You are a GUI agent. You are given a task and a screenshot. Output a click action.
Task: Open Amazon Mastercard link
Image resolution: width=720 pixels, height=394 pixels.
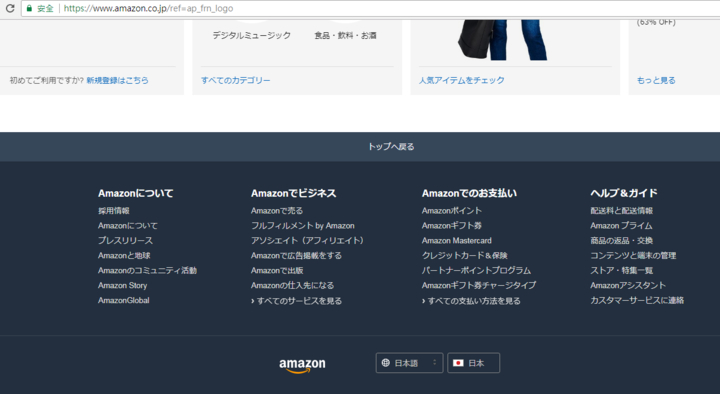coord(456,241)
